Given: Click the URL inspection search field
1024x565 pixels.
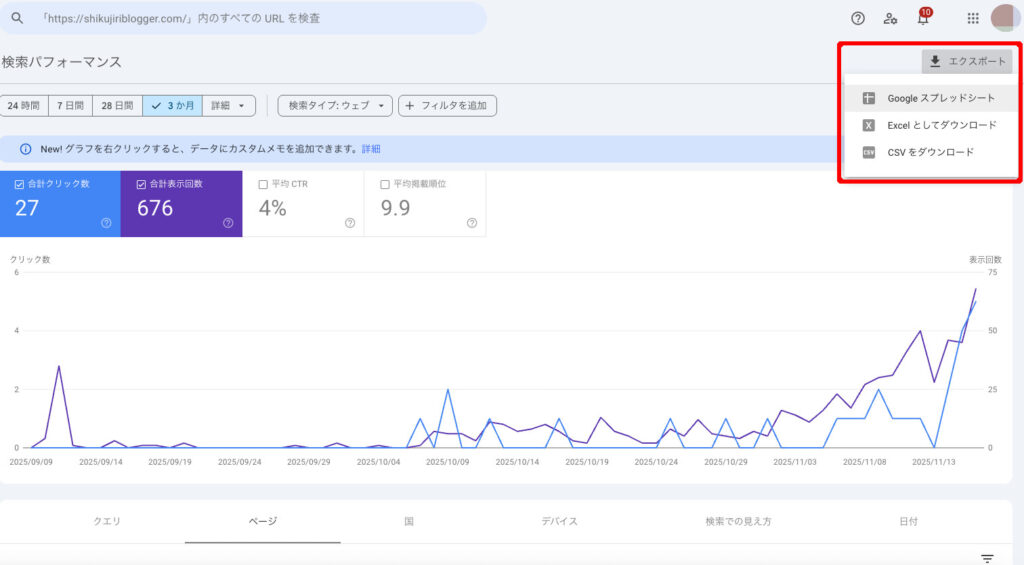Looking at the screenshot, I should [250, 18].
